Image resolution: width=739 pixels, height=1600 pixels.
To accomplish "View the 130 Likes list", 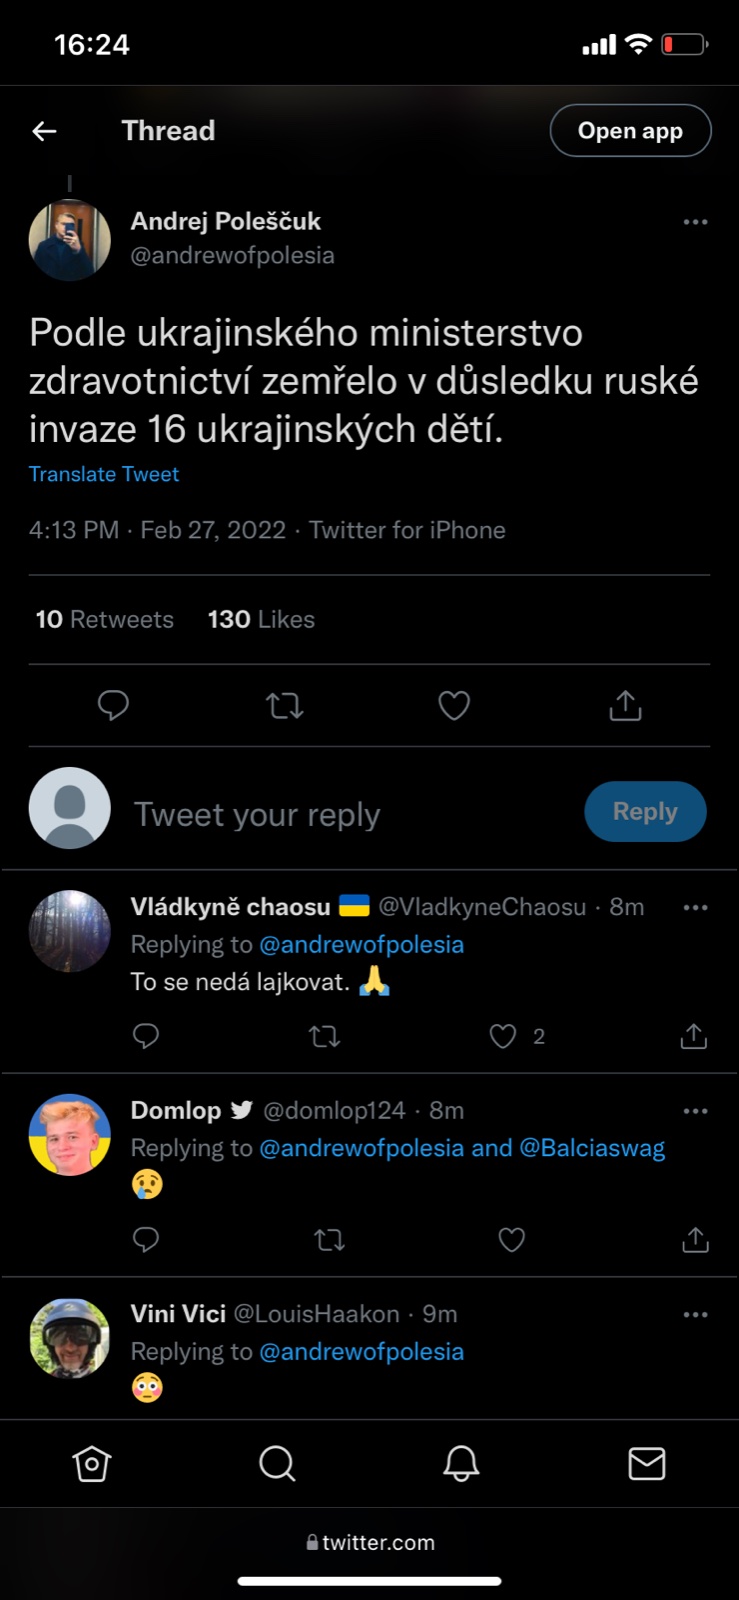I will [261, 620].
